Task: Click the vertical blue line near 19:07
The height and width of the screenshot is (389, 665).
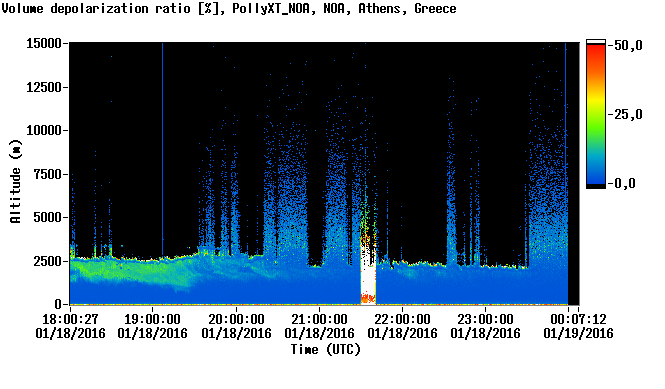Action: point(162,148)
